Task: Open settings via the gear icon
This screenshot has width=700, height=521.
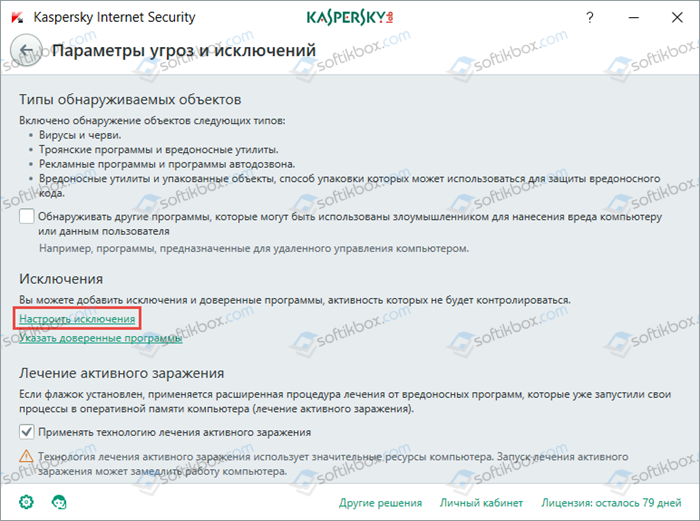Action: 26,502
